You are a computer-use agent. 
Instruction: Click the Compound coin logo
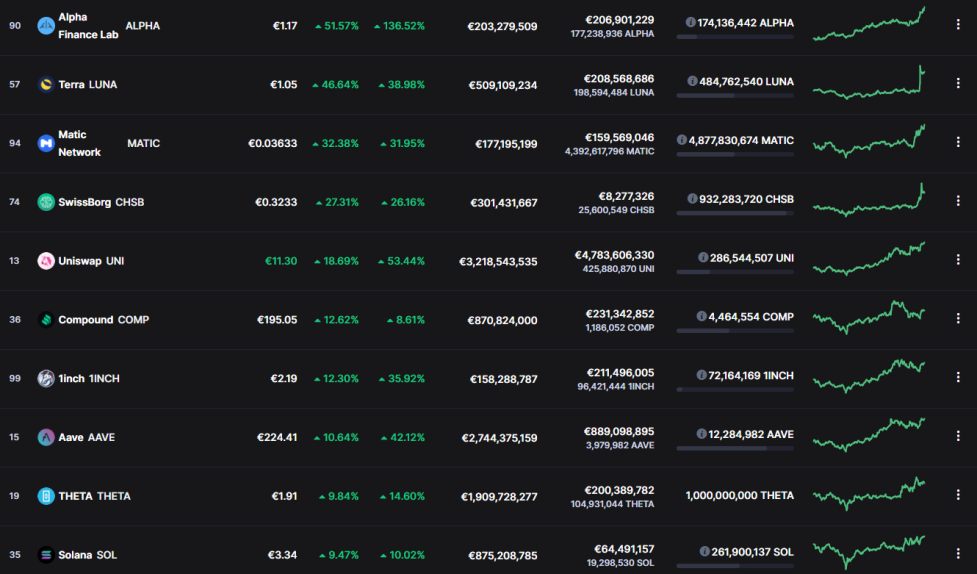[x=45, y=320]
